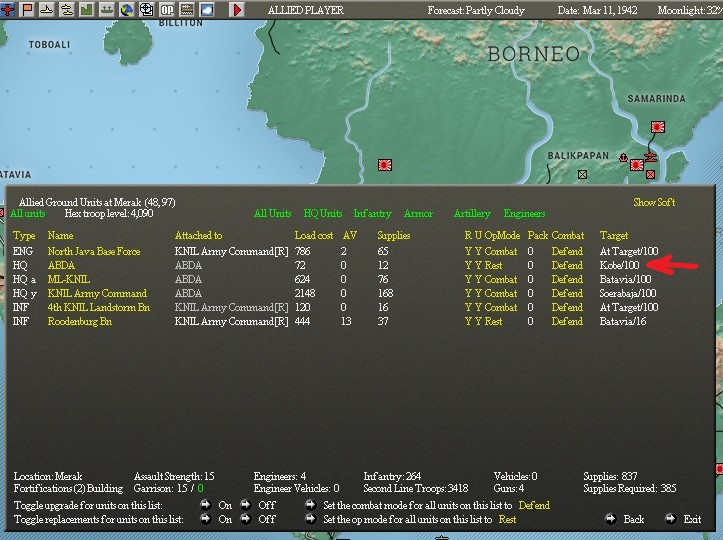The image size is (723, 540).
Task: Open the flag icon in the top toolbar
Action: [28, 9]
